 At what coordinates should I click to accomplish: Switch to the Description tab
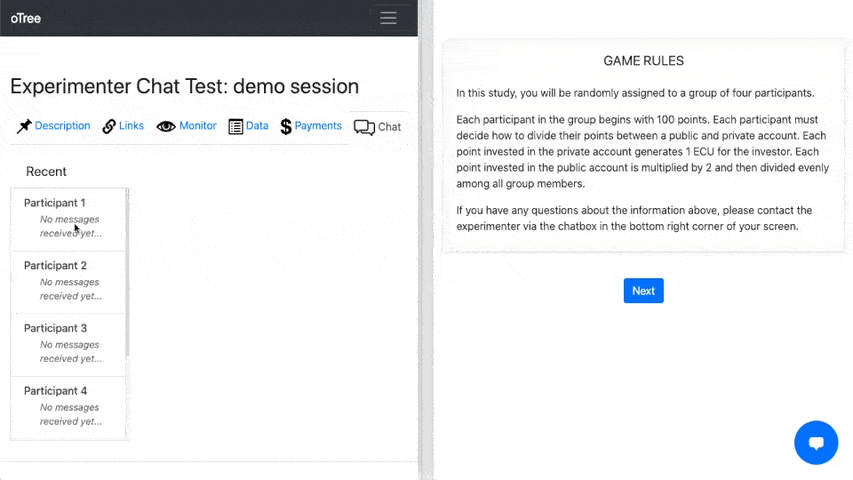62,126
